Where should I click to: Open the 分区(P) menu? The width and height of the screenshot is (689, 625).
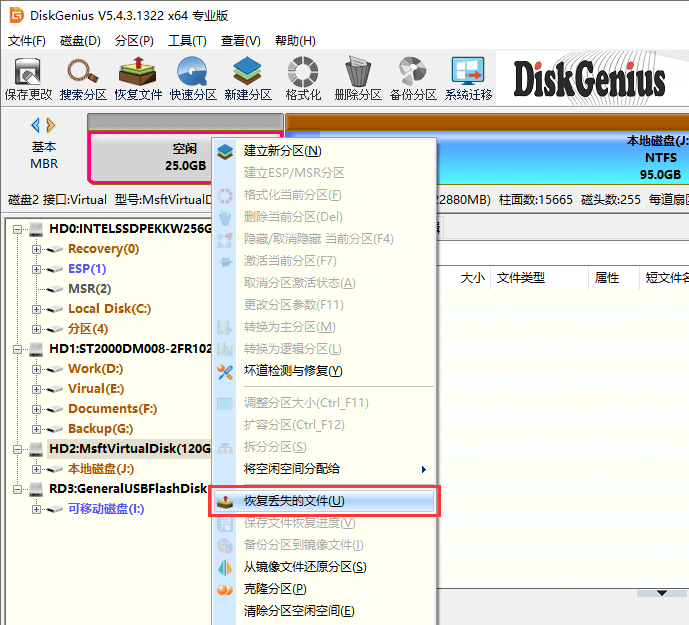(x=134, y=41)
